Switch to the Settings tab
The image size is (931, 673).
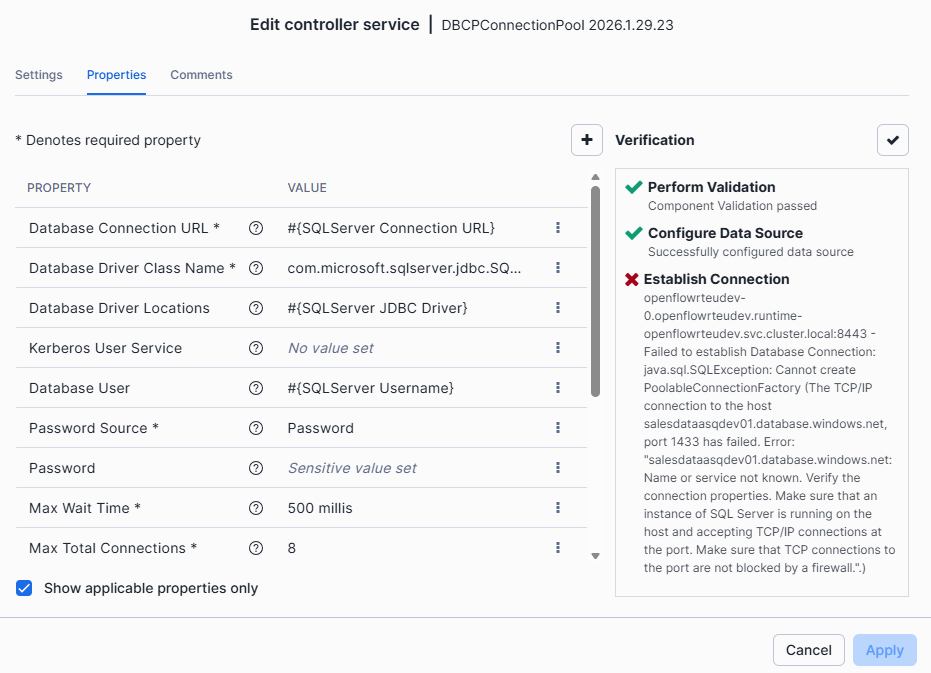pos(39,75)
